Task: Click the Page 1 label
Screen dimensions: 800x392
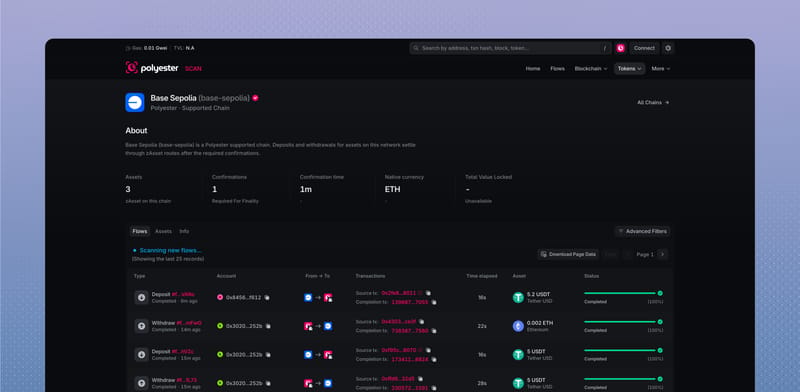Action: [645, 254]
